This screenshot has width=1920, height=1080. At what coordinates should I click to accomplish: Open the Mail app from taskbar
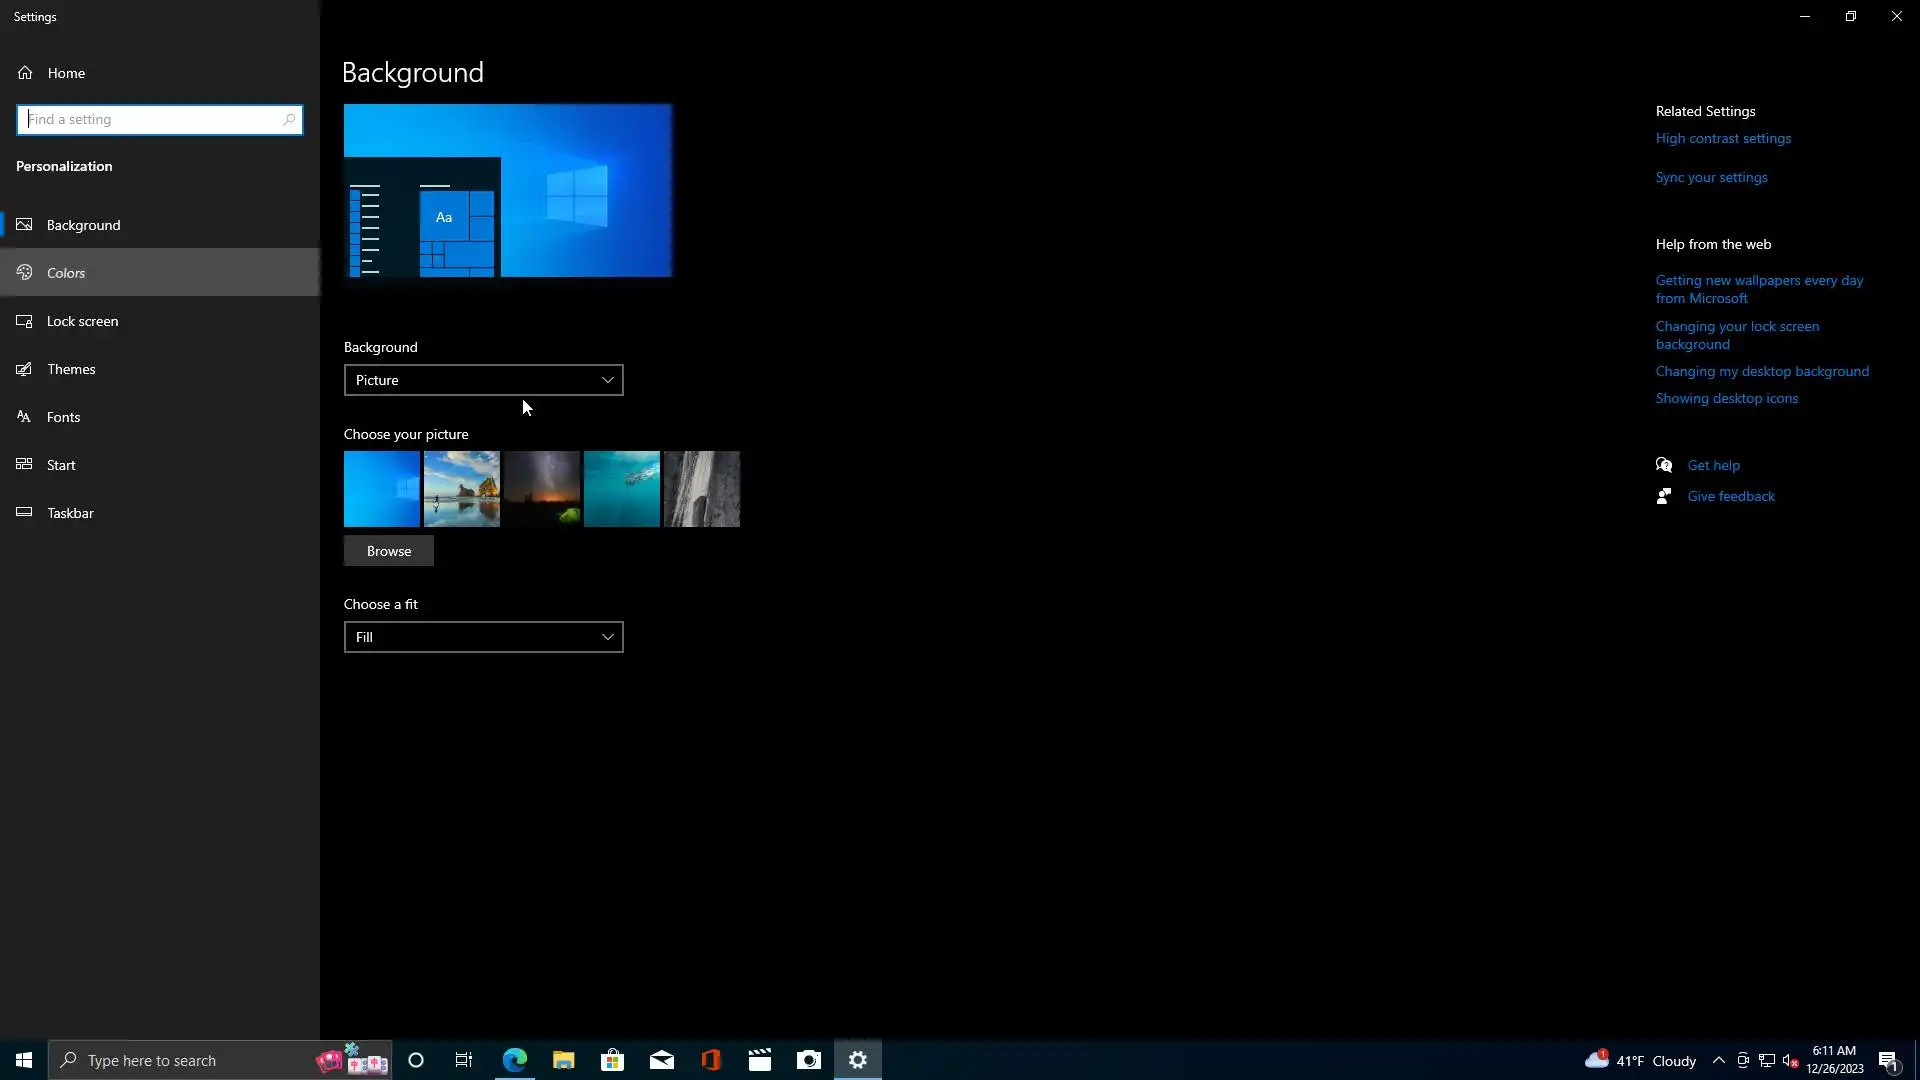coord(662,1060)
